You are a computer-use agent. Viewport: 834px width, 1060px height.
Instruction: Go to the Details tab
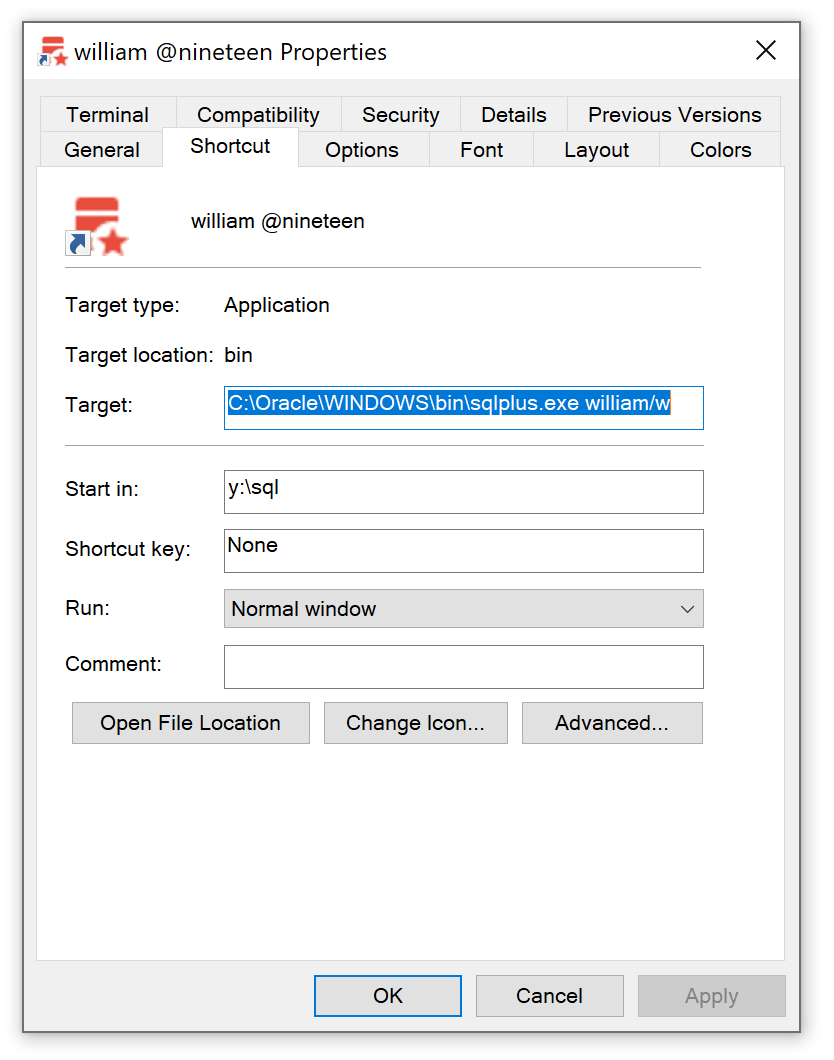click(514, 115)
